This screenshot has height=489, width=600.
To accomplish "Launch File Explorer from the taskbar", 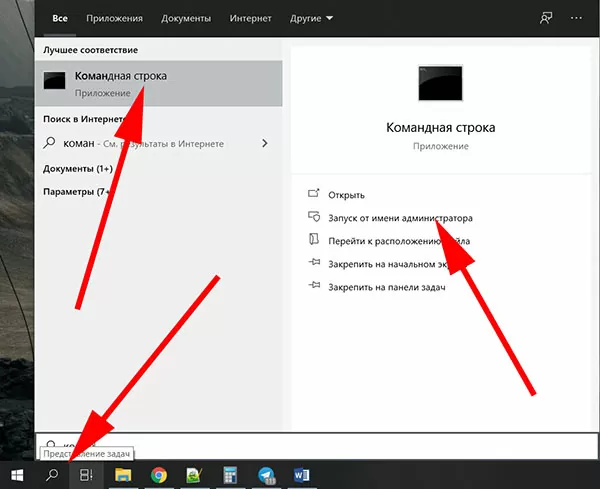I will click(123, 476).
